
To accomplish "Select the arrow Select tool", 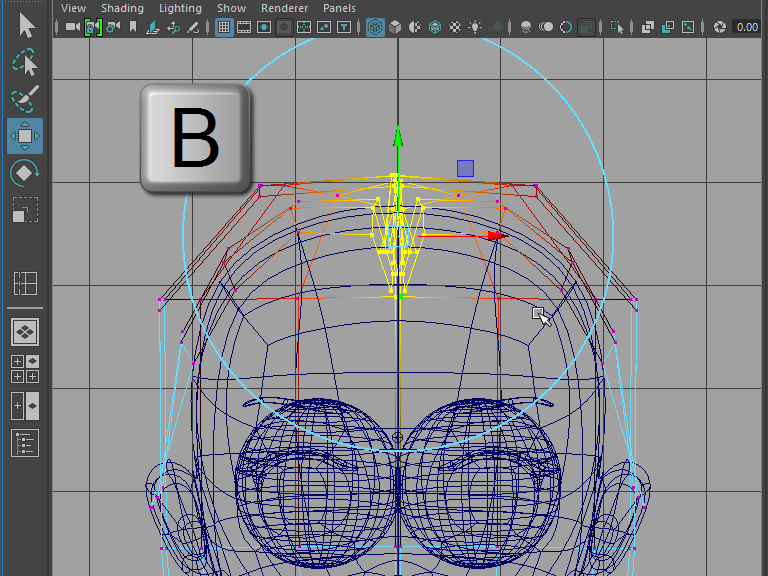I will [x=25, y=24].
